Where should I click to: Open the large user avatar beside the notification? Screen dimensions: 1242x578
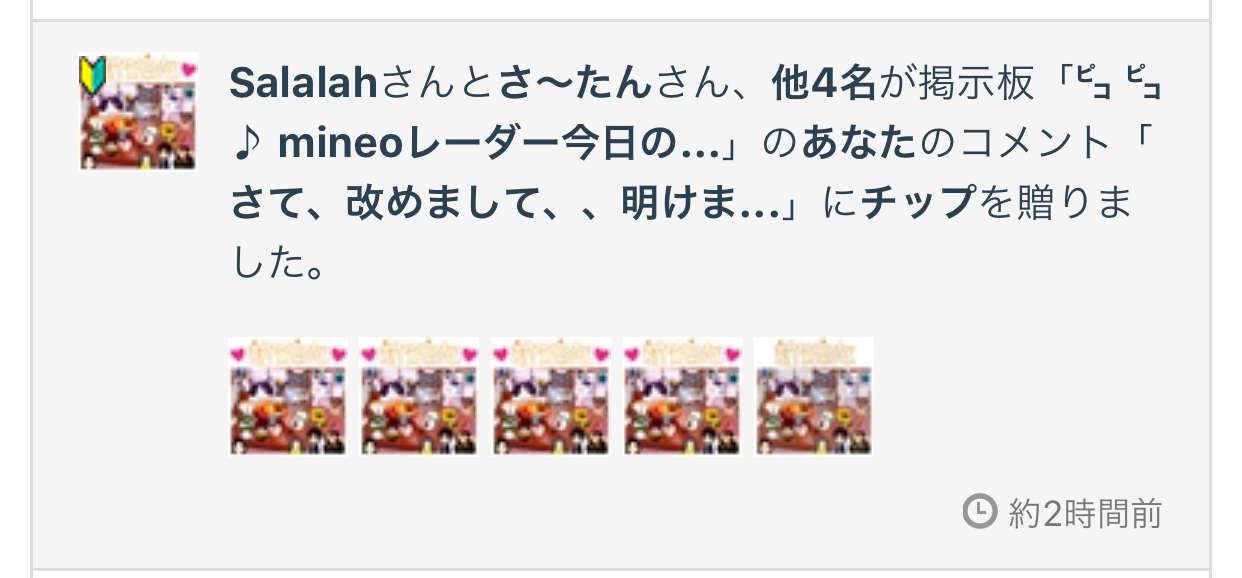tap(138, 111)
